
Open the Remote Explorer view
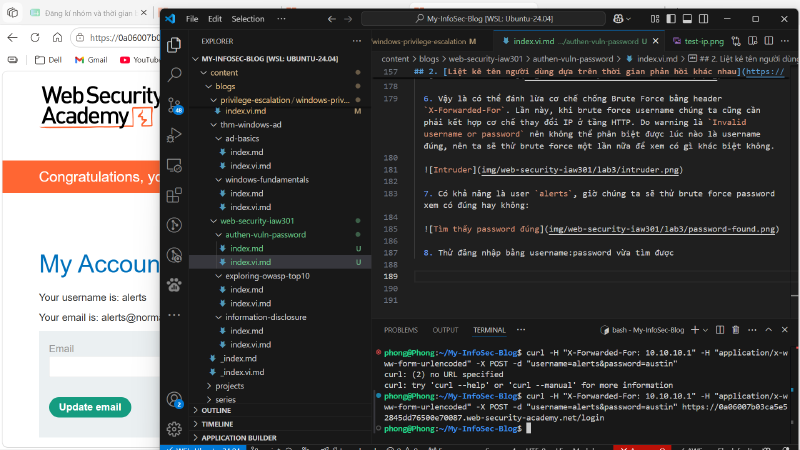click(x=174, y=165)
